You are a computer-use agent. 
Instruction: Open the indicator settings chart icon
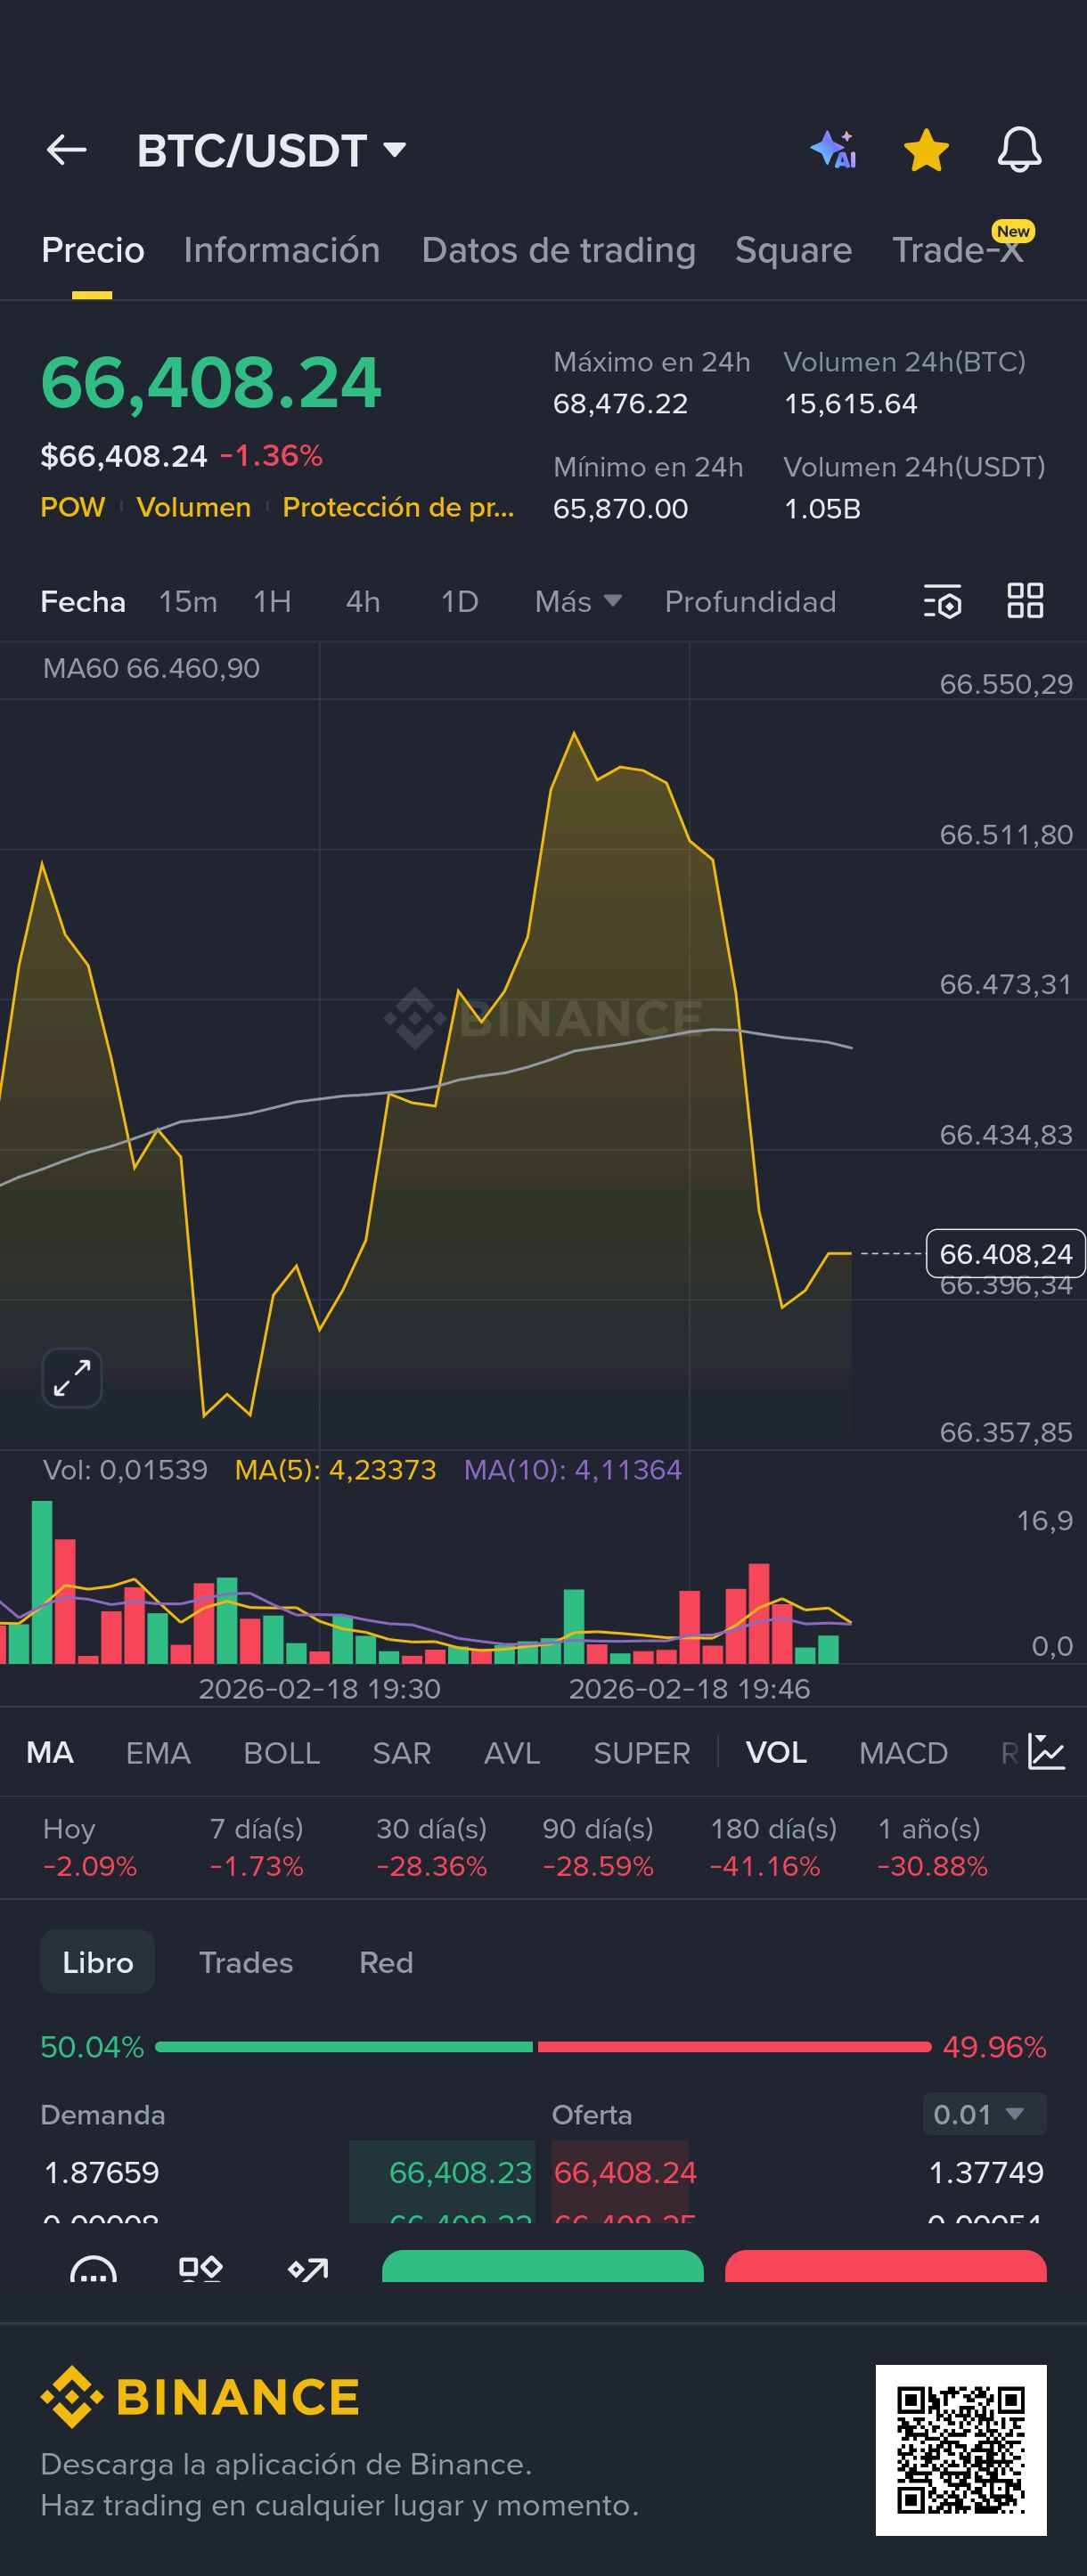coord(1046,1752)
